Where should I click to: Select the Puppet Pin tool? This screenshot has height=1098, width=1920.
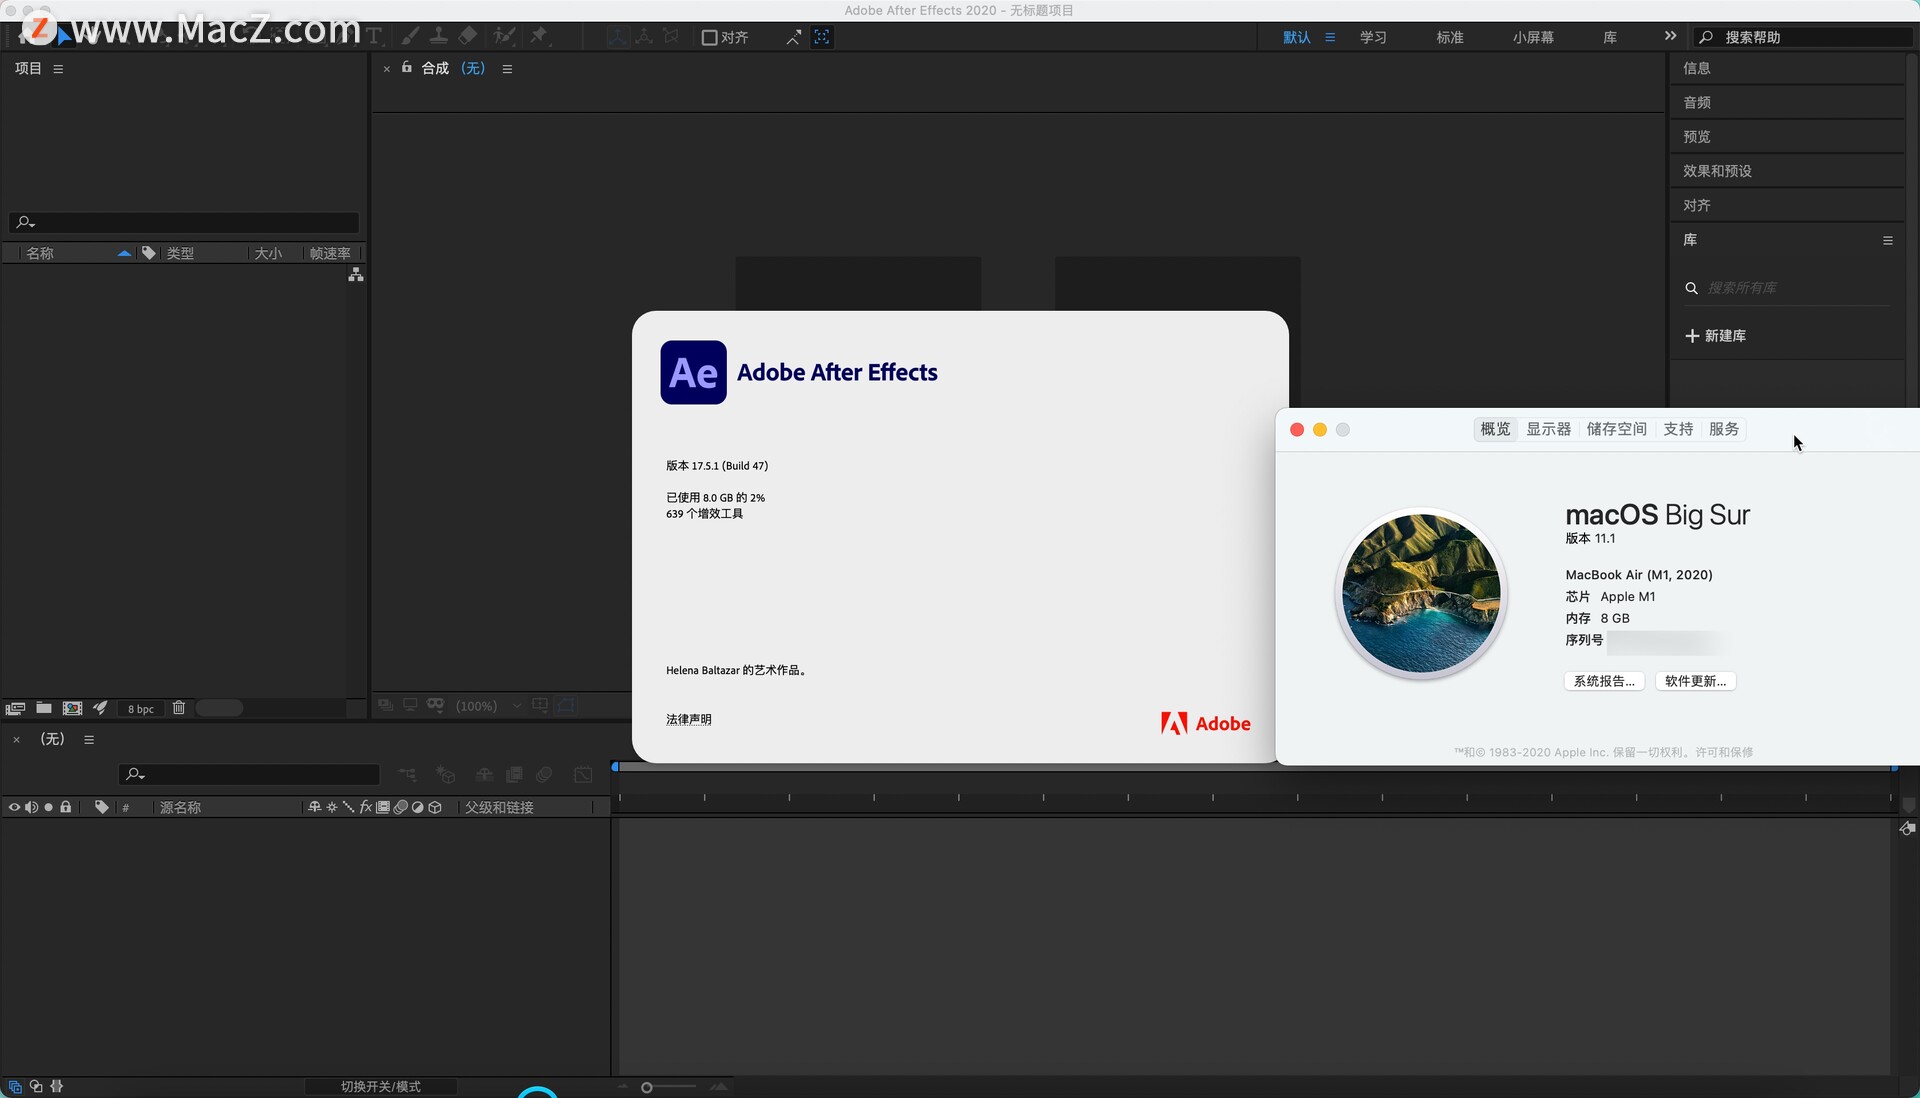click(x=539, y=36)
